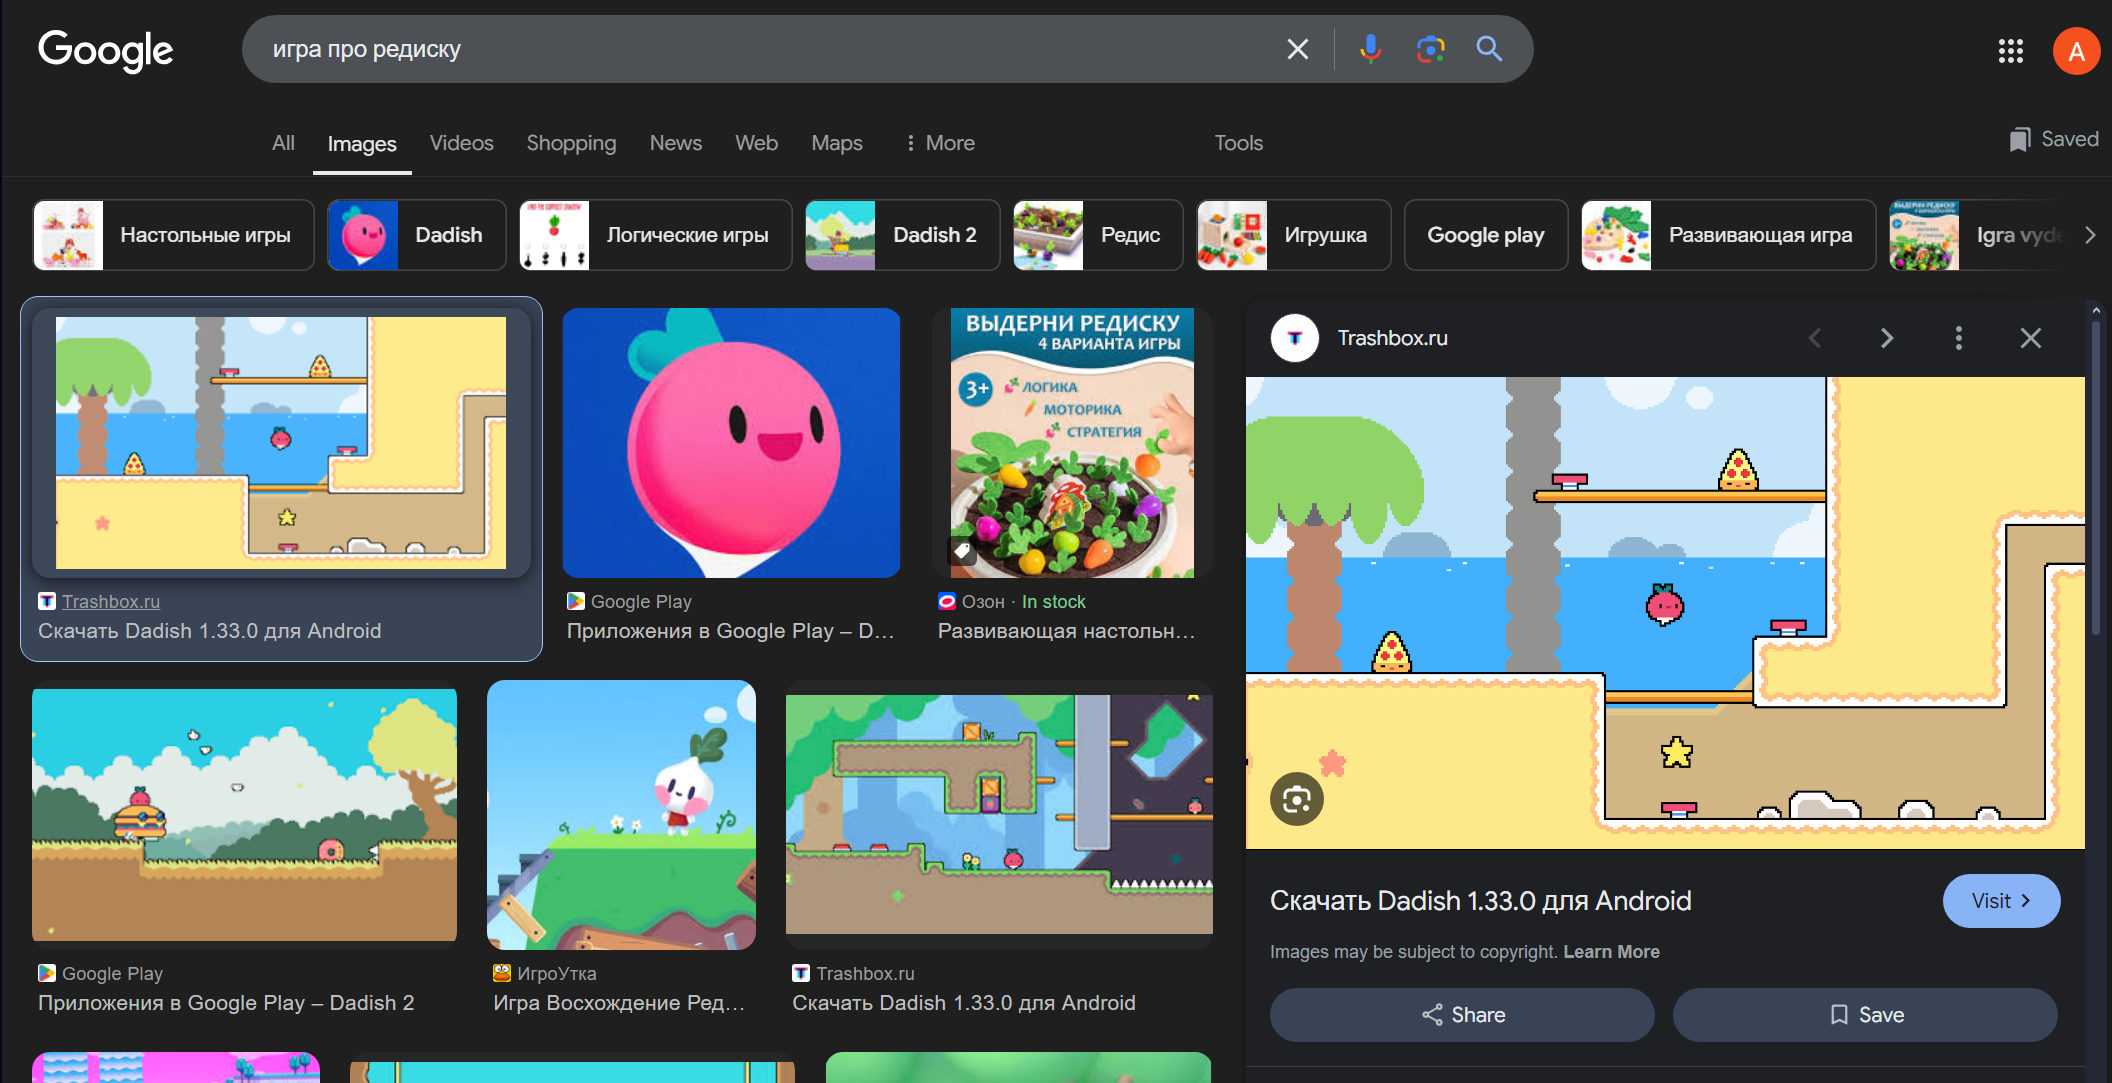Image resolution: width=2112 pixels, height=1083 pixels.
Task: Click the large preview image
Action: tap(1665, 613)
